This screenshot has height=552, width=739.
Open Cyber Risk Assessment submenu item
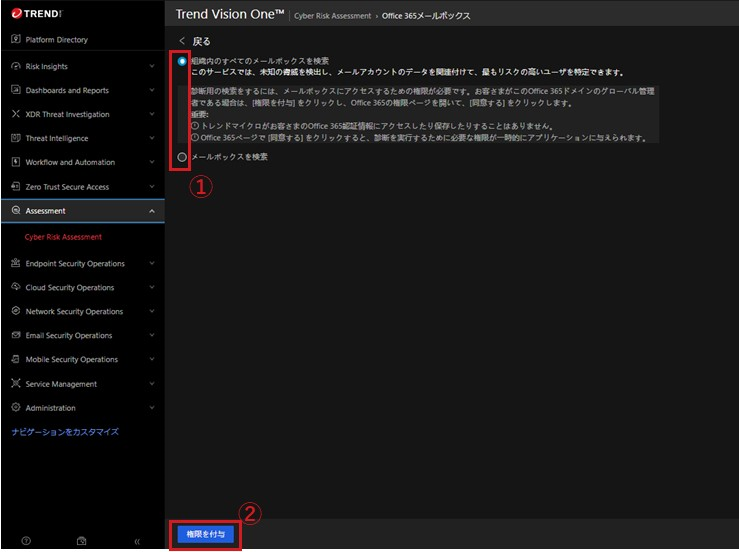coord(63,237)
